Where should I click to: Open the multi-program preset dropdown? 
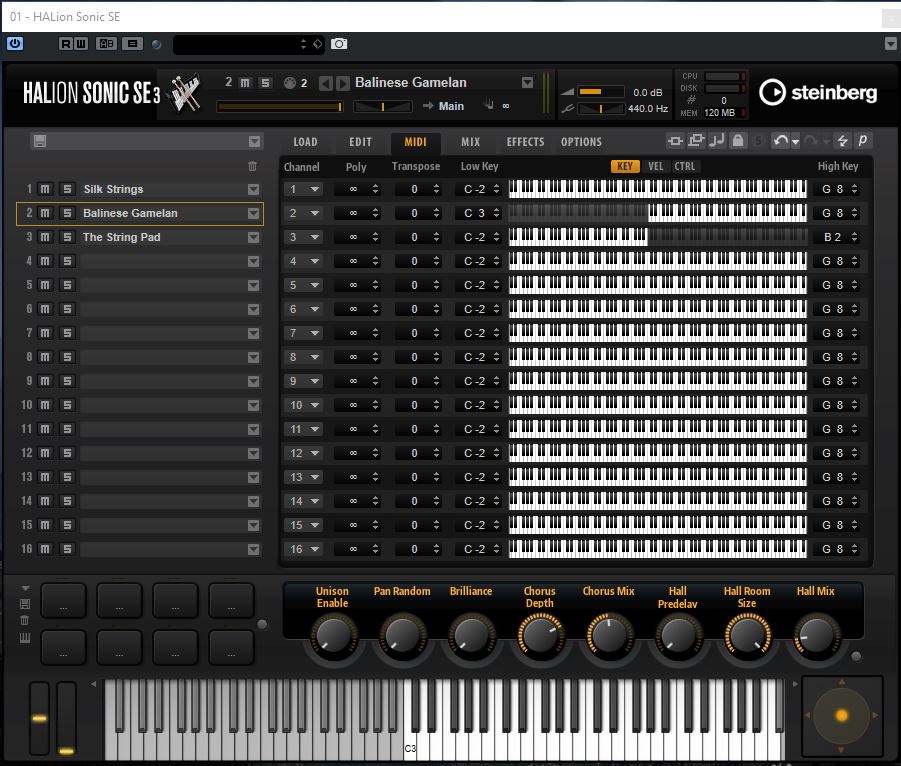tap(254, 141)
